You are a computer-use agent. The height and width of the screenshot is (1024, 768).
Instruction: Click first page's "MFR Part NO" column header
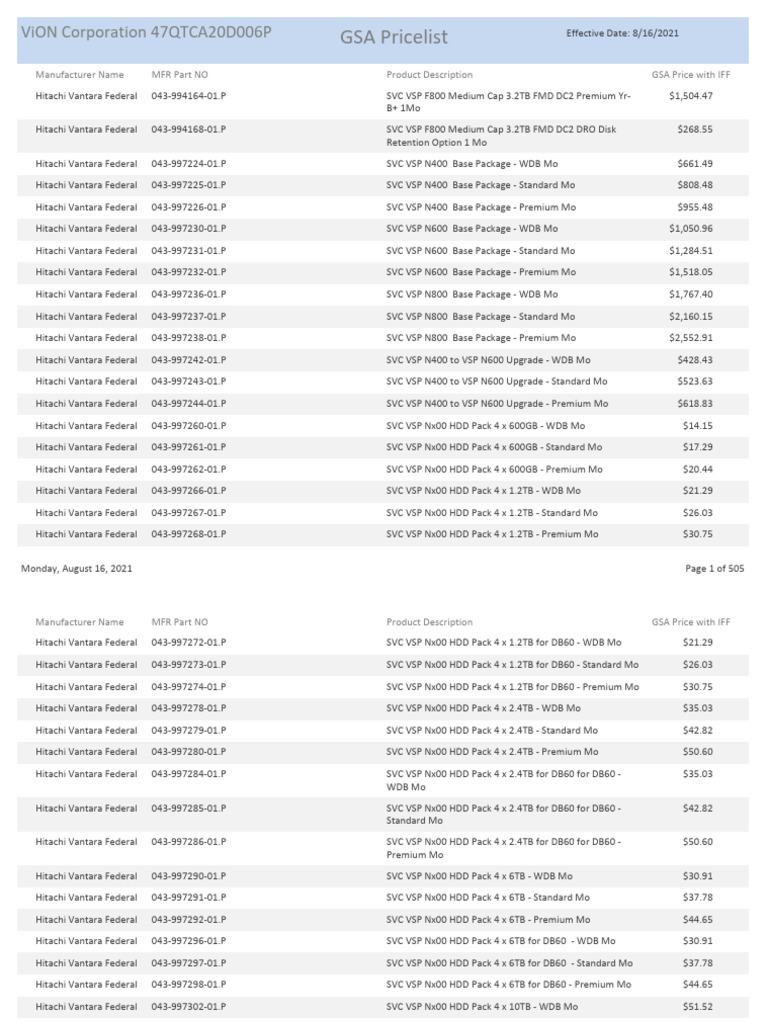click(x=180, y=75)
